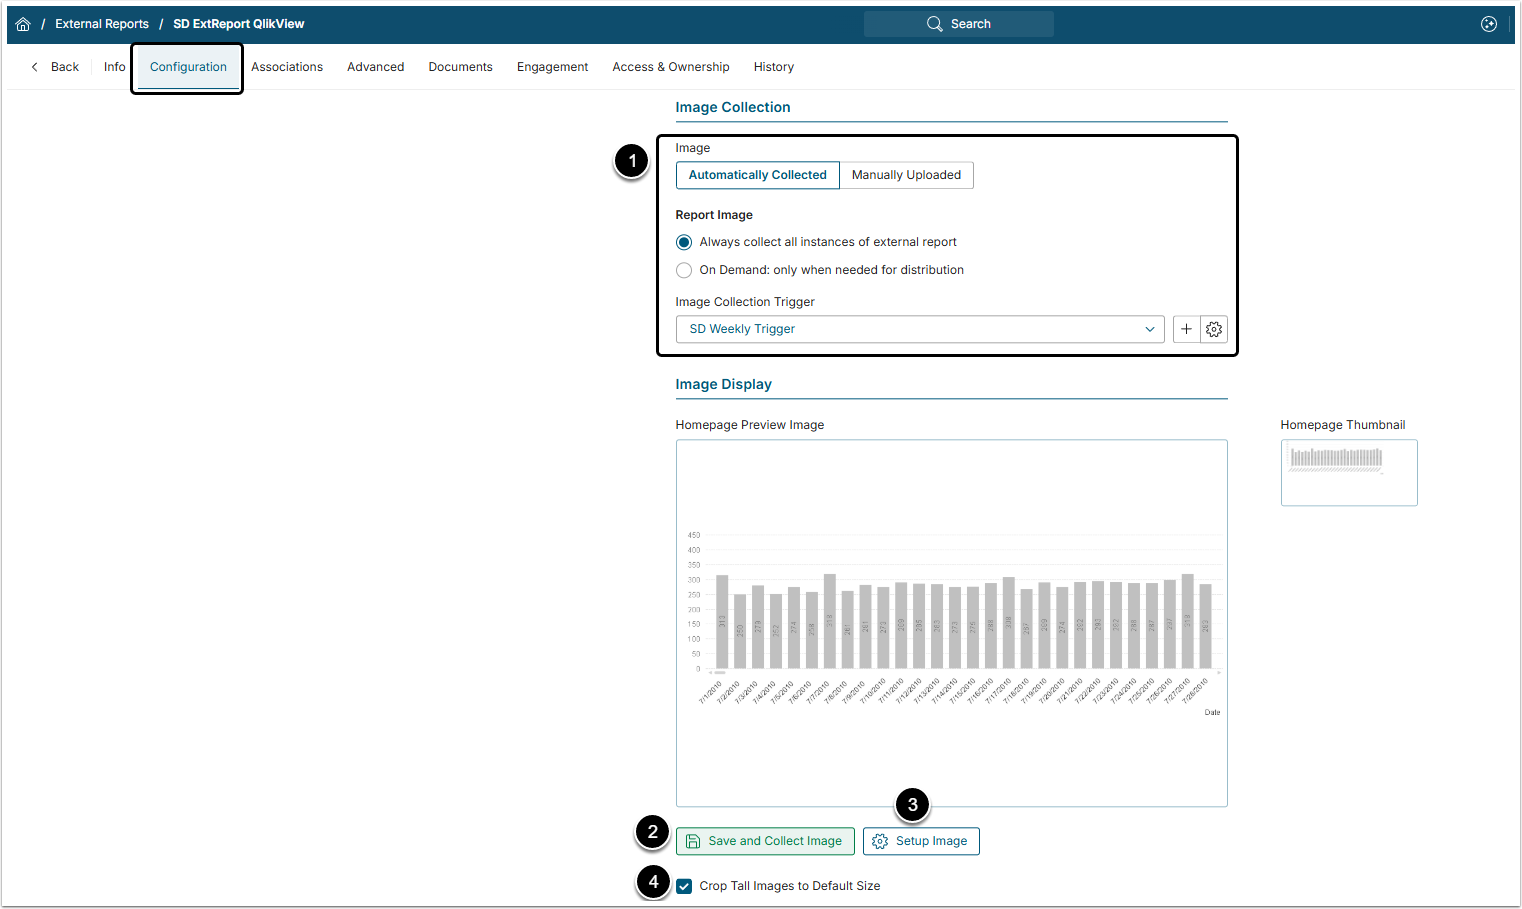Open the top-right circular help icon
This screenshot has width=1522, height=909.
1488,24
